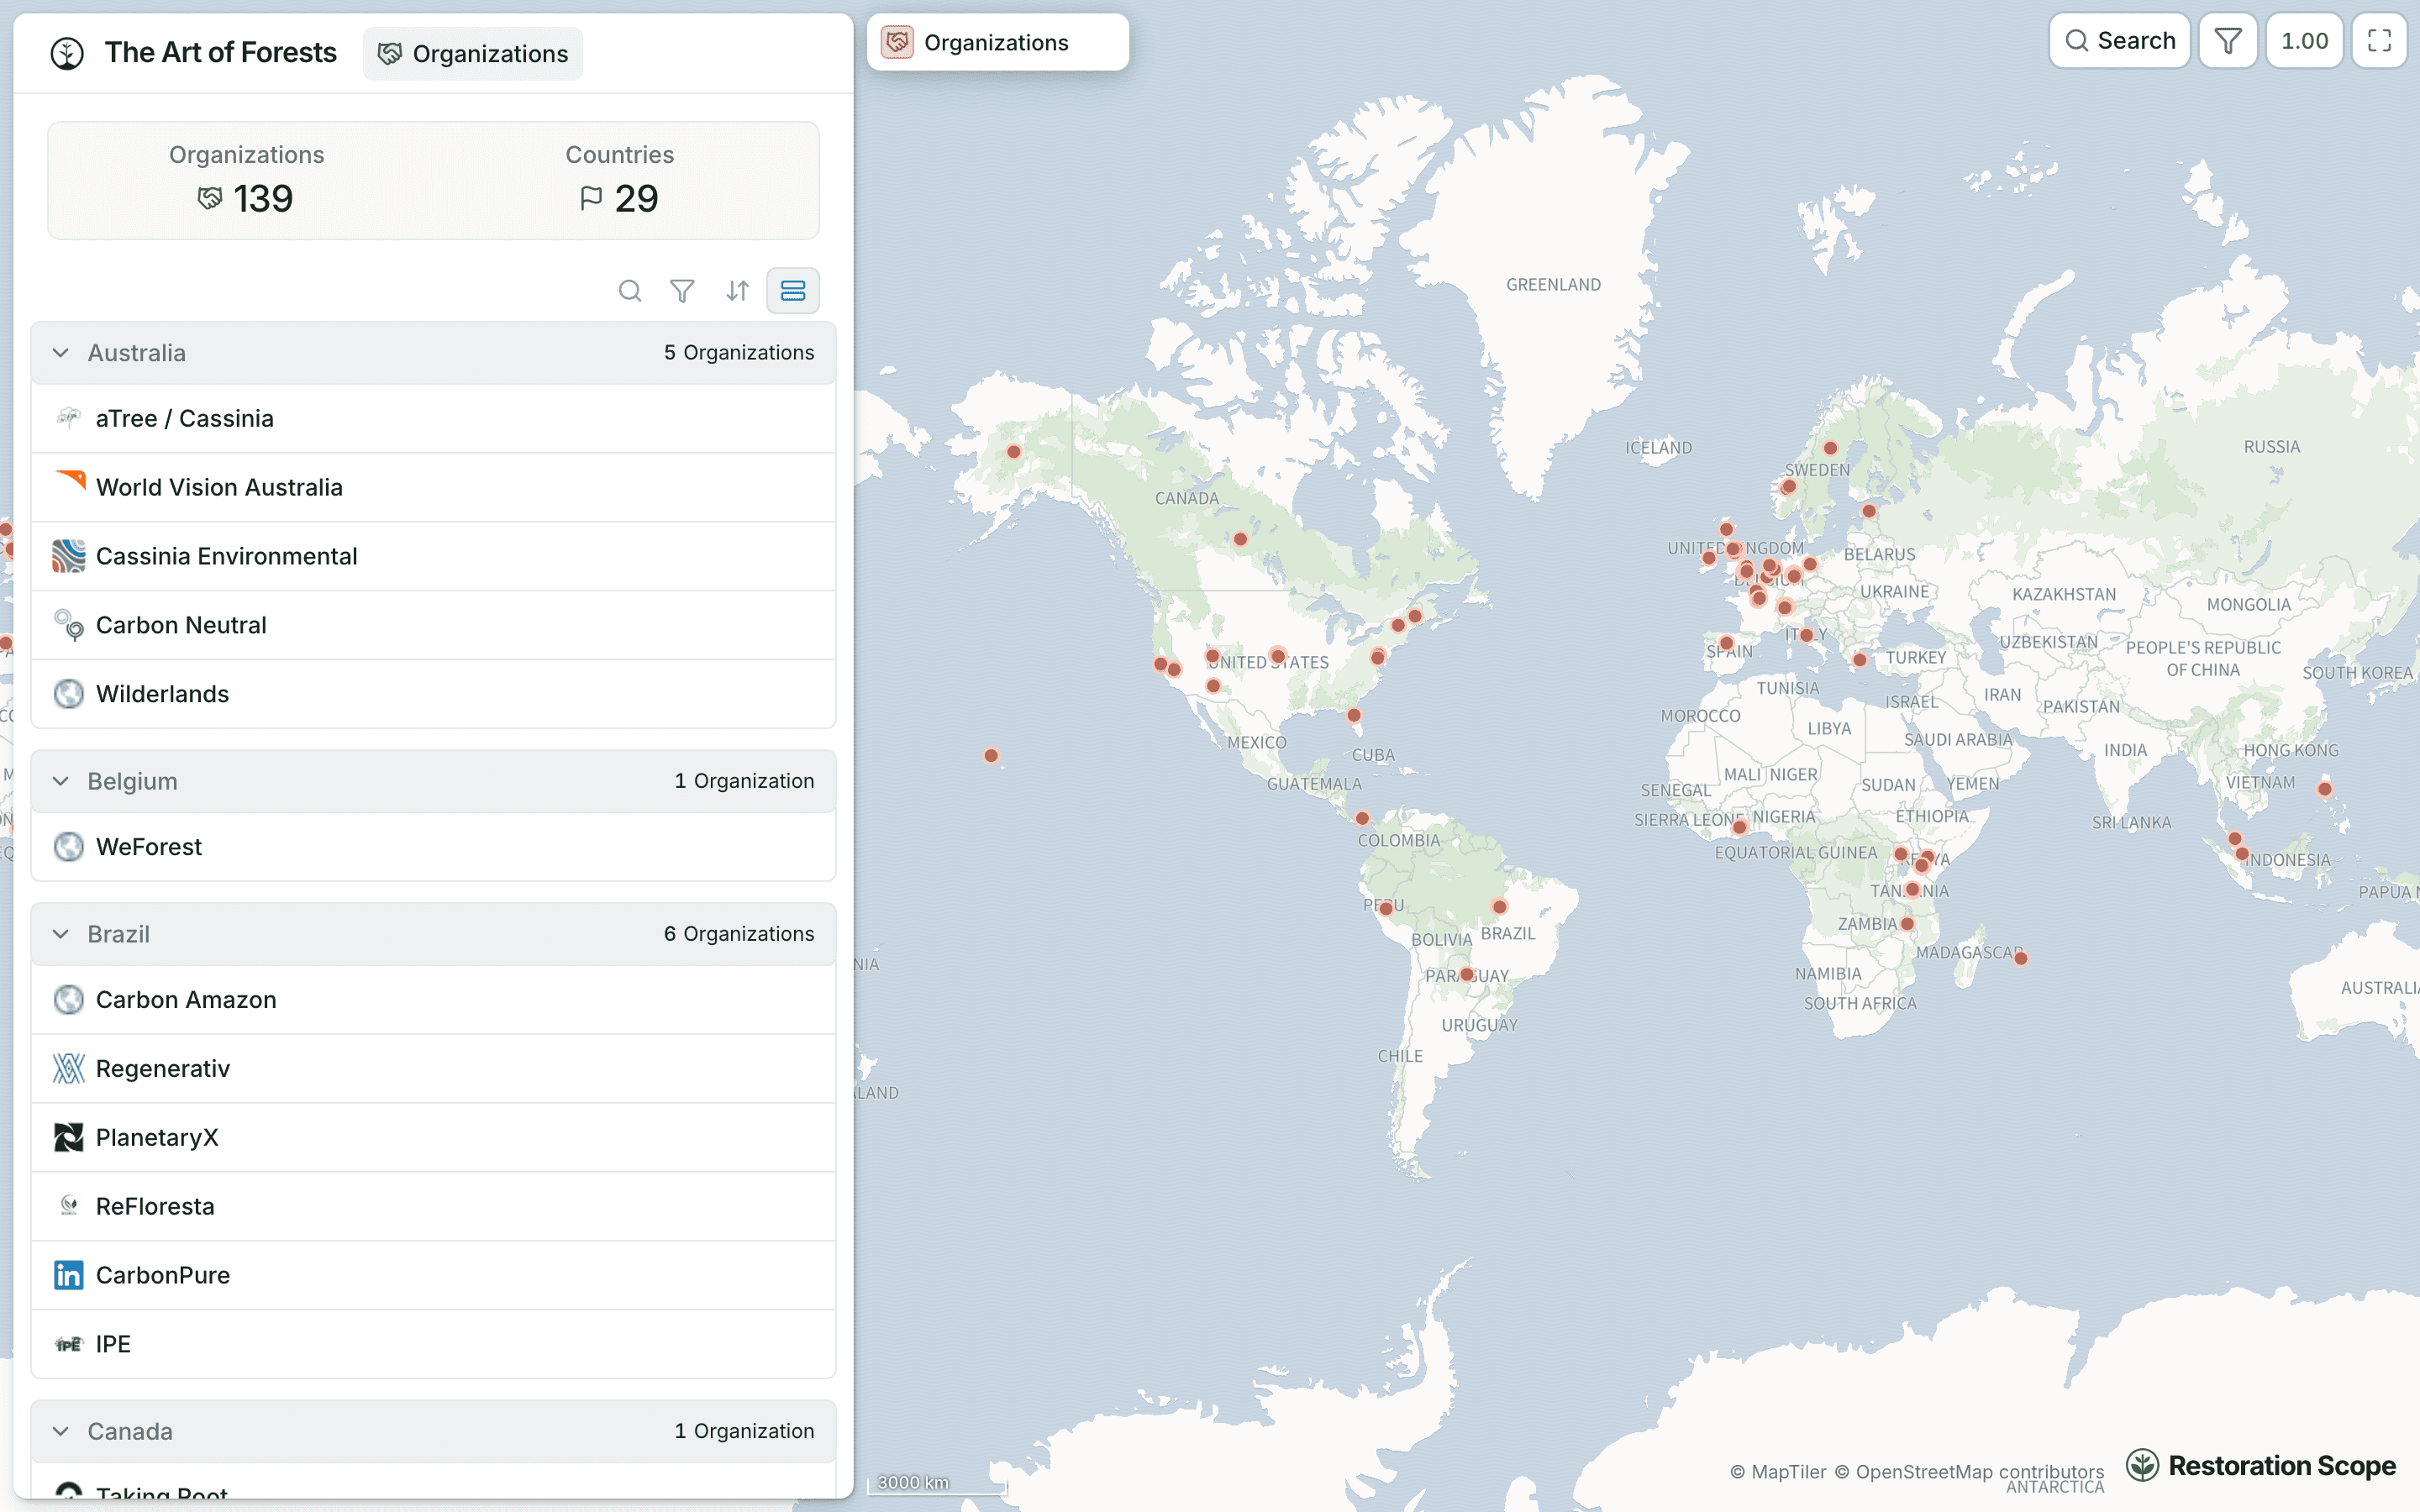2420x1512 pixels.
Task: Open the Restoration Scope link
Action: (x=2261, y=1466)
